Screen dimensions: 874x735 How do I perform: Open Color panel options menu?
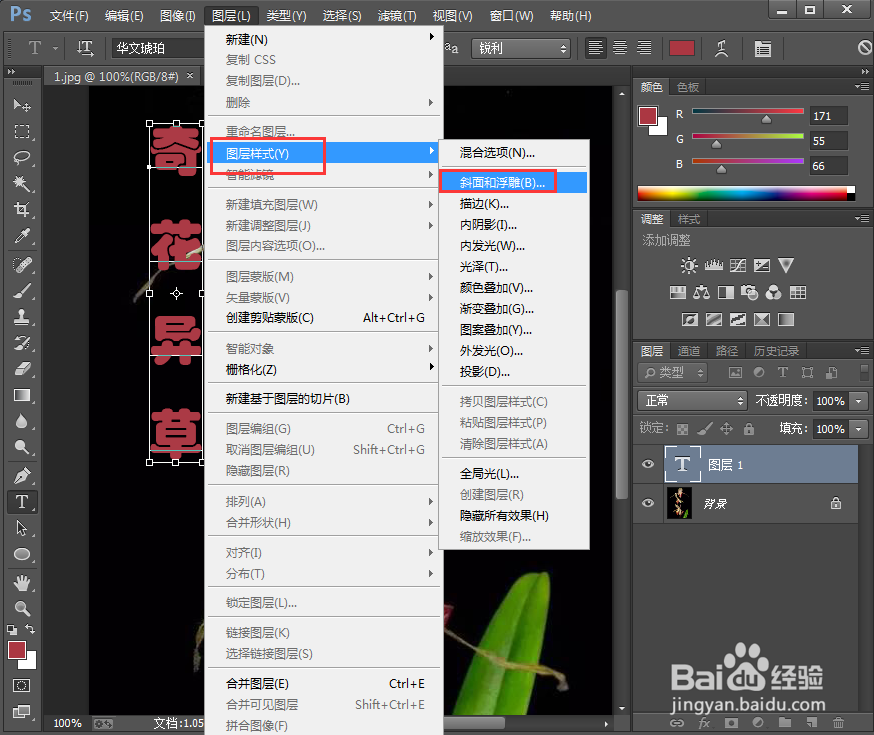point(862,86)
